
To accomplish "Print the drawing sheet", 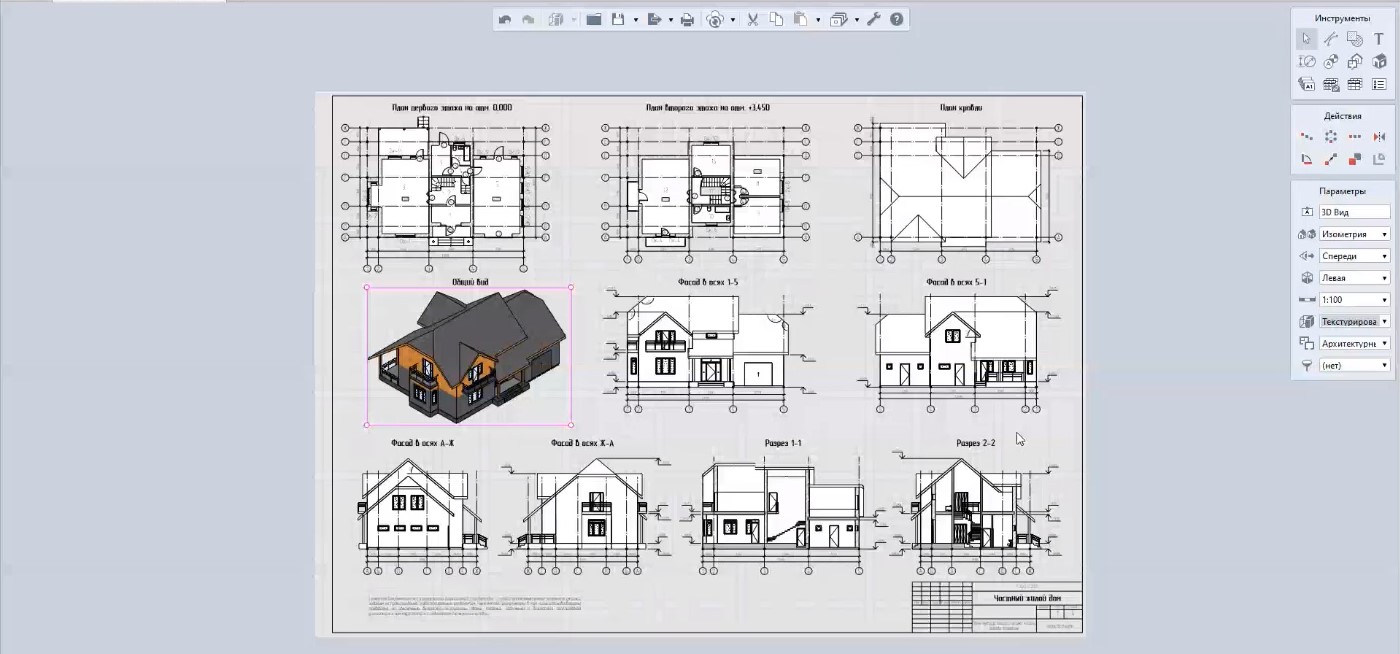I will (x=687, y=19).
